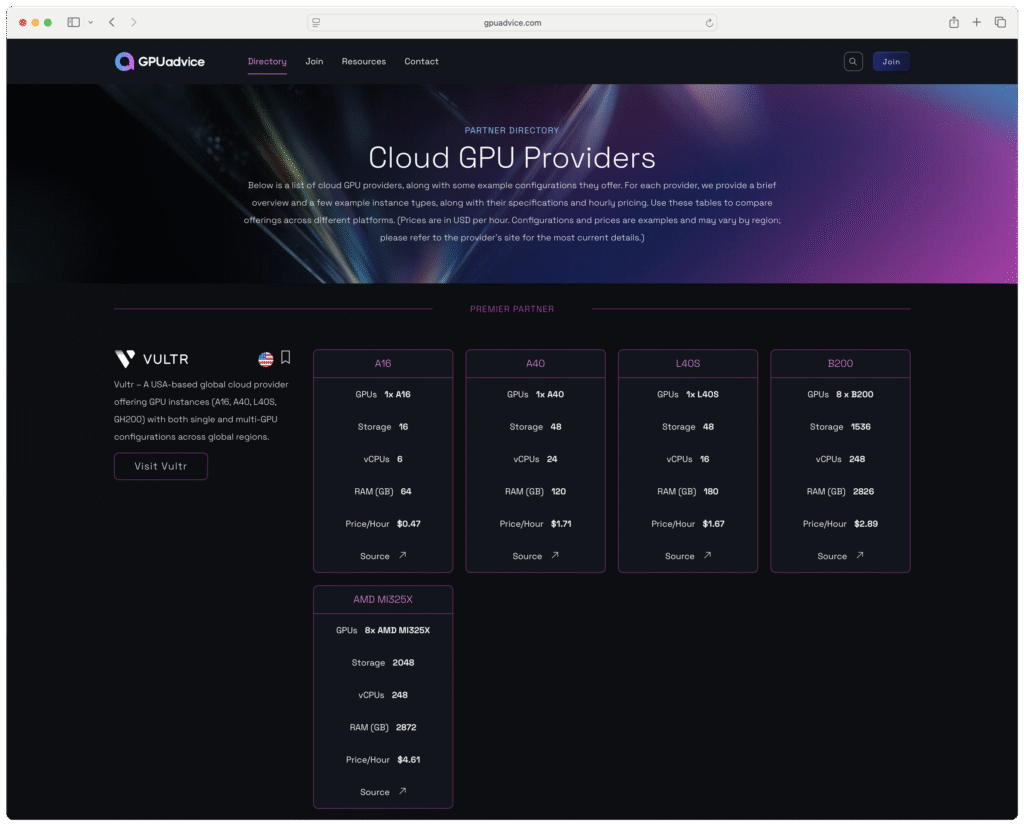
Task: Click the PARTNER DIRECTORY label
Action: 512,131
